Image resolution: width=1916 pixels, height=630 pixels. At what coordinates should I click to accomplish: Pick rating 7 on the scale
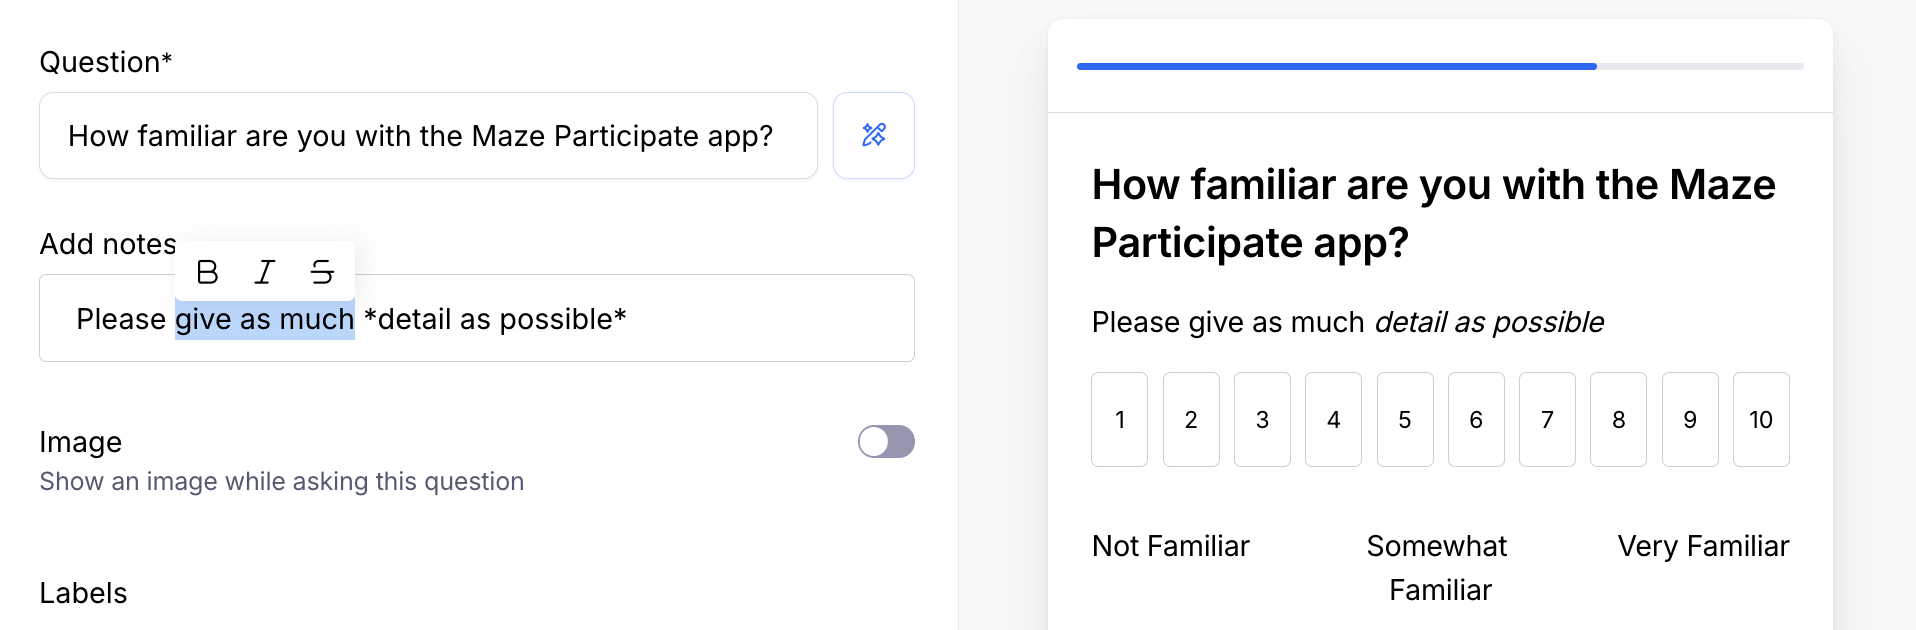pos(1547,420)
